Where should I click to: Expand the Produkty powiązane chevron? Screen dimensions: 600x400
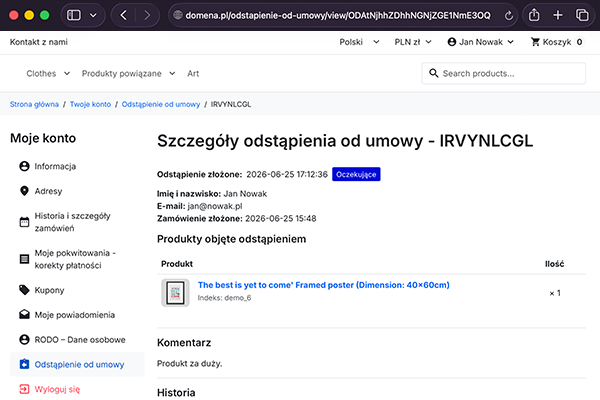click(172, 73)
